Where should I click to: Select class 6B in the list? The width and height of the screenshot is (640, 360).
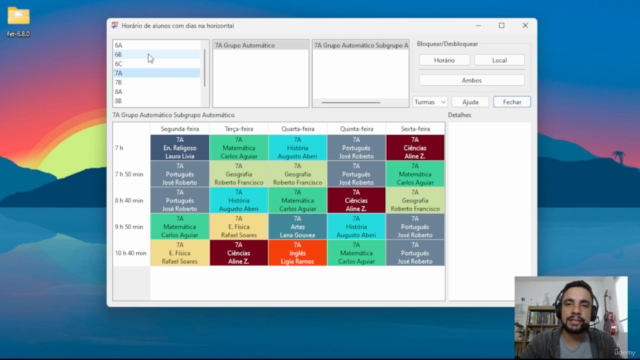[157, 54]
